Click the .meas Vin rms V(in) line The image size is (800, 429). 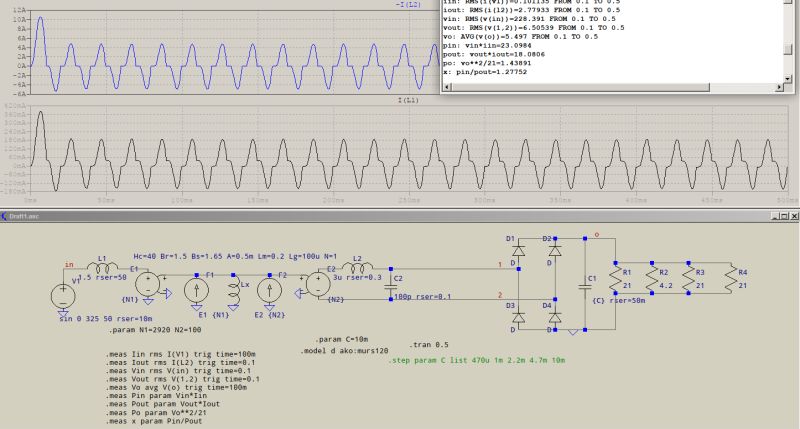tap(179, 371)
